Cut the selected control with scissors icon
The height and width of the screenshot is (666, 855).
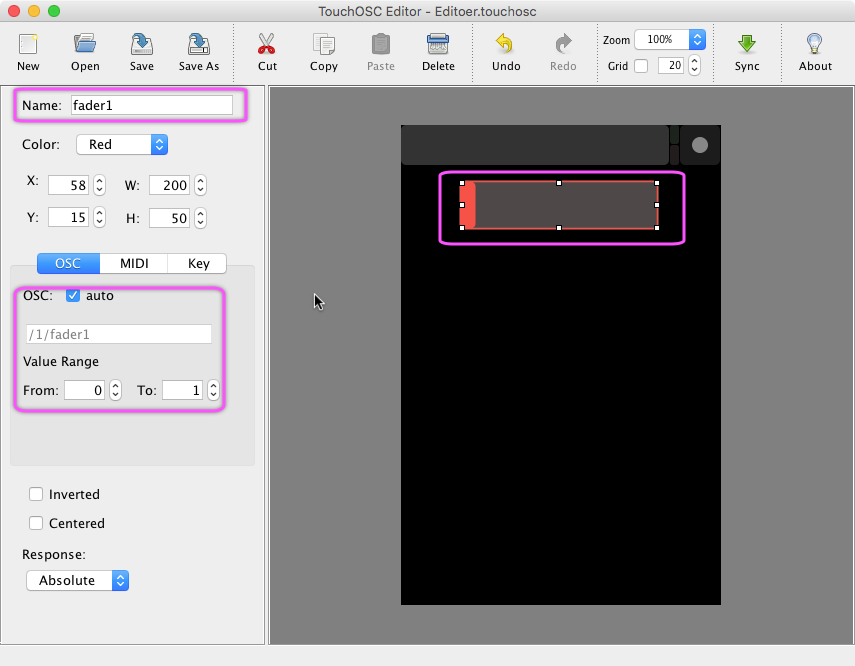(x=267, y=45)
